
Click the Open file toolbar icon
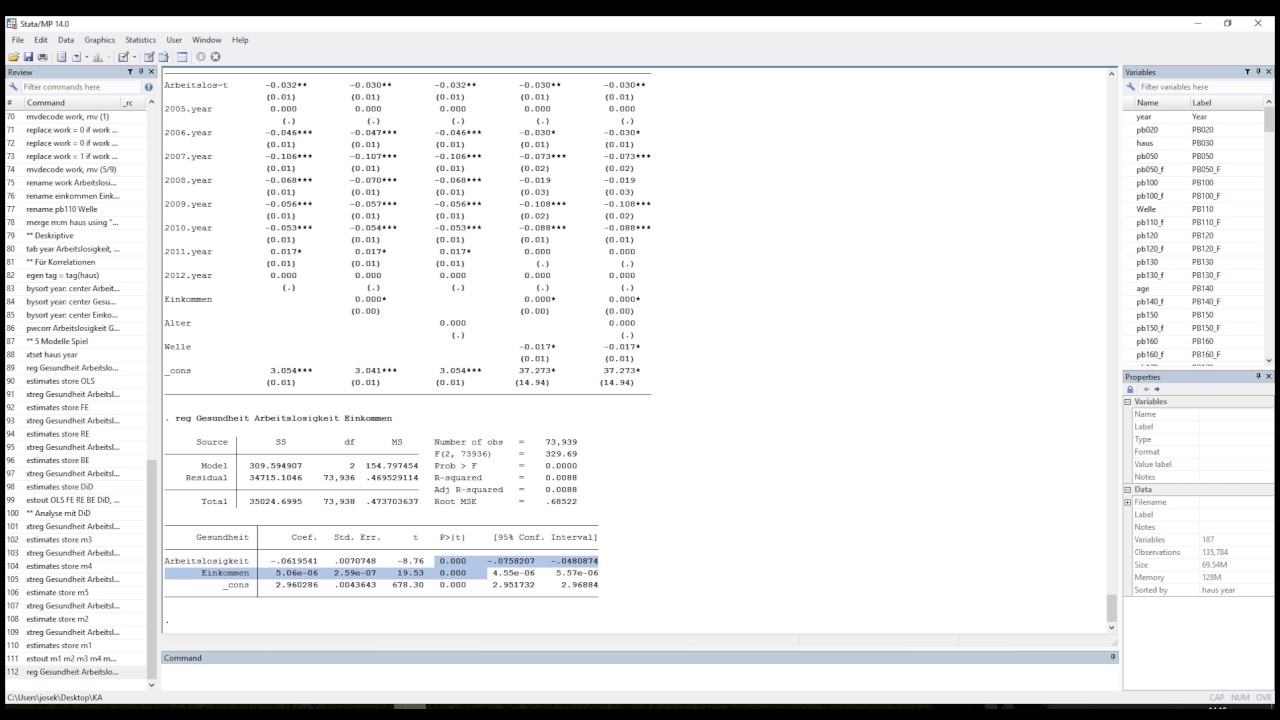coord(14,57)
